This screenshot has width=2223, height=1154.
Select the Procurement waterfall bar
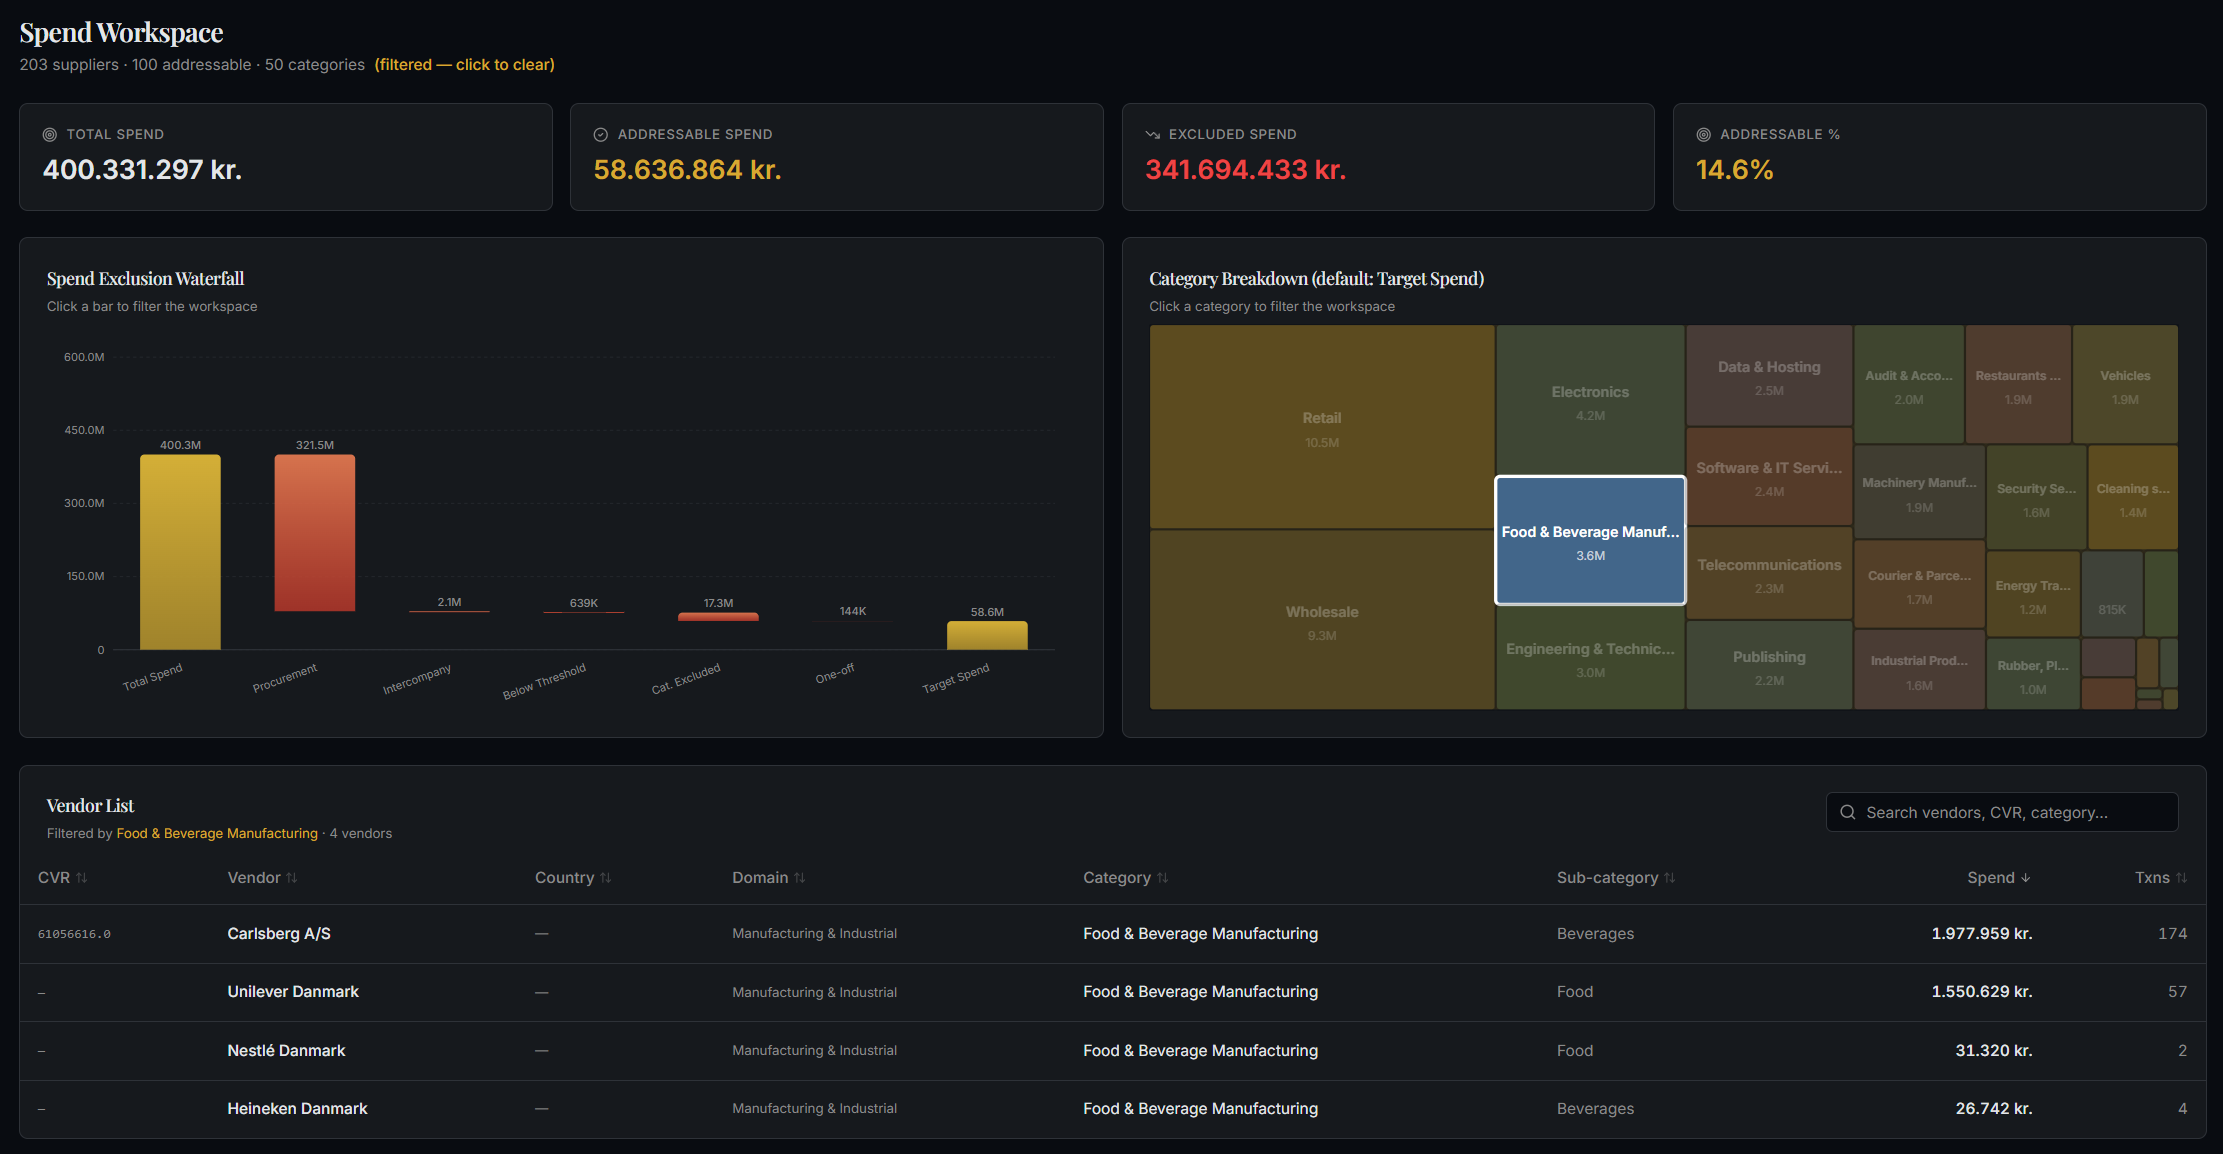pos(315,533)
